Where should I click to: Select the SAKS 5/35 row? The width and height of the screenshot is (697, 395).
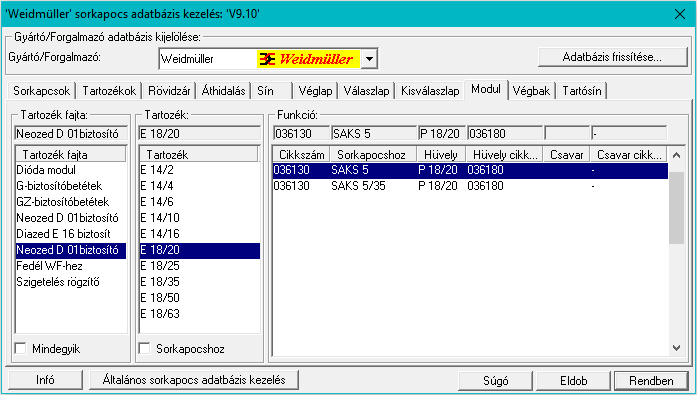click(x=470, y=186)
